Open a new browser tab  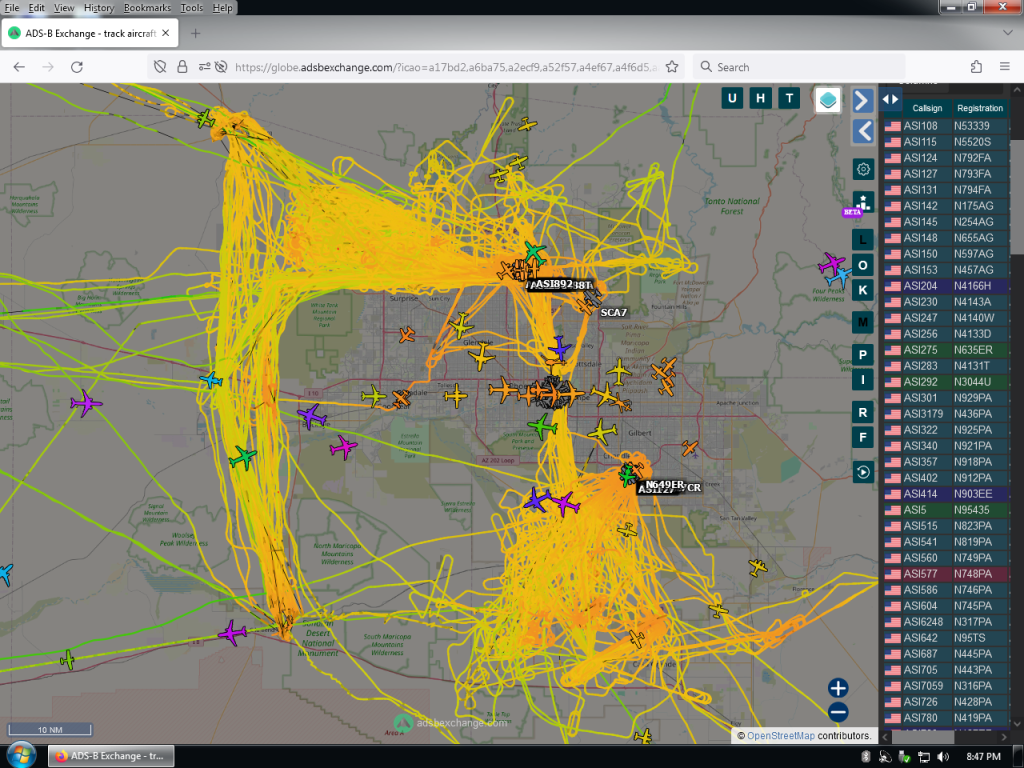[195, 33]
